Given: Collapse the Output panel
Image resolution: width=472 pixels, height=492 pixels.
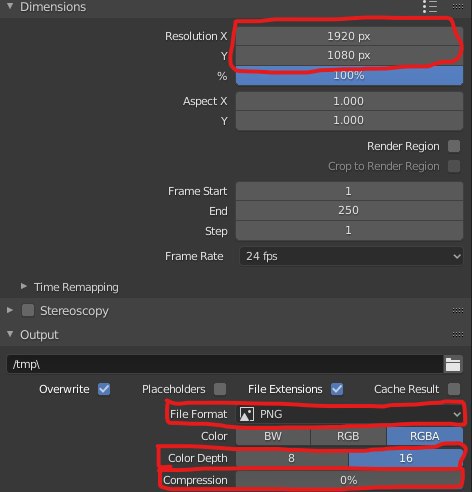Looking at the screenshot, I should pos(10,334).
